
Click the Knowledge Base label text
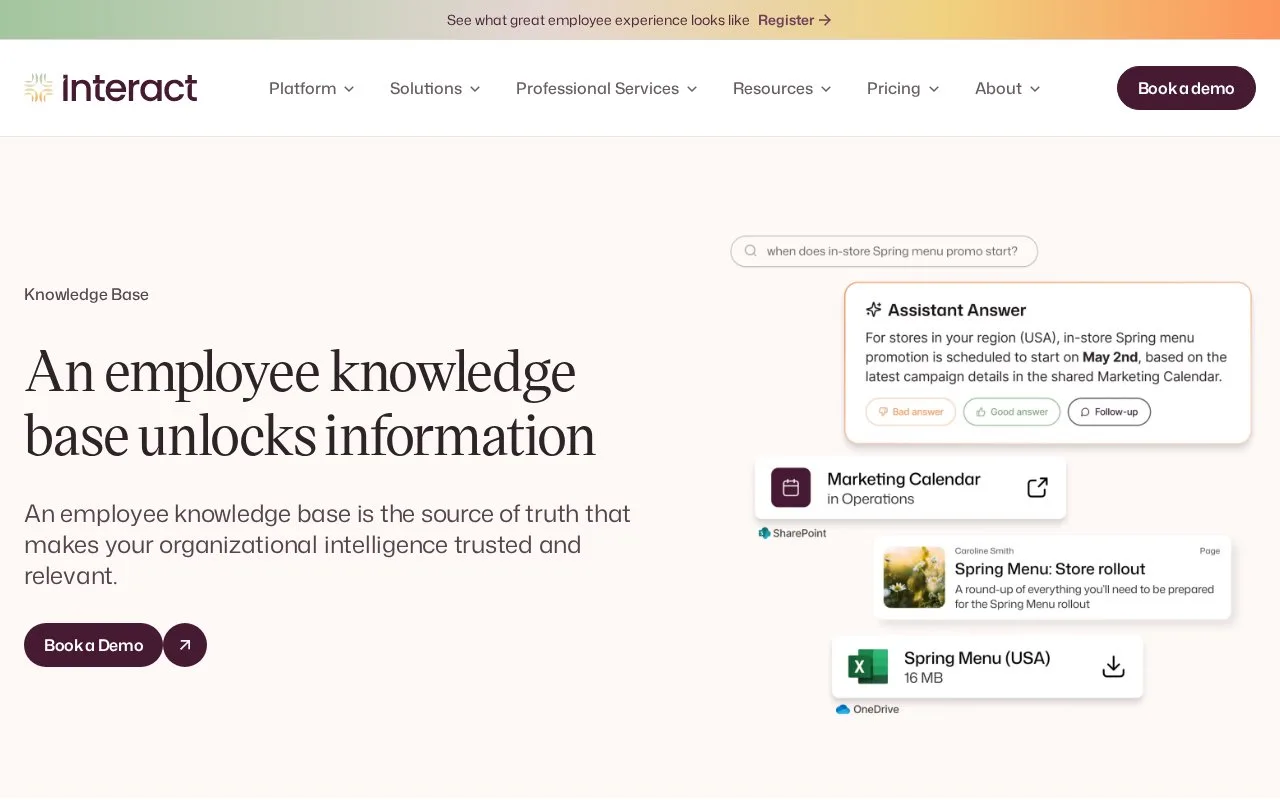pos(86,294)
